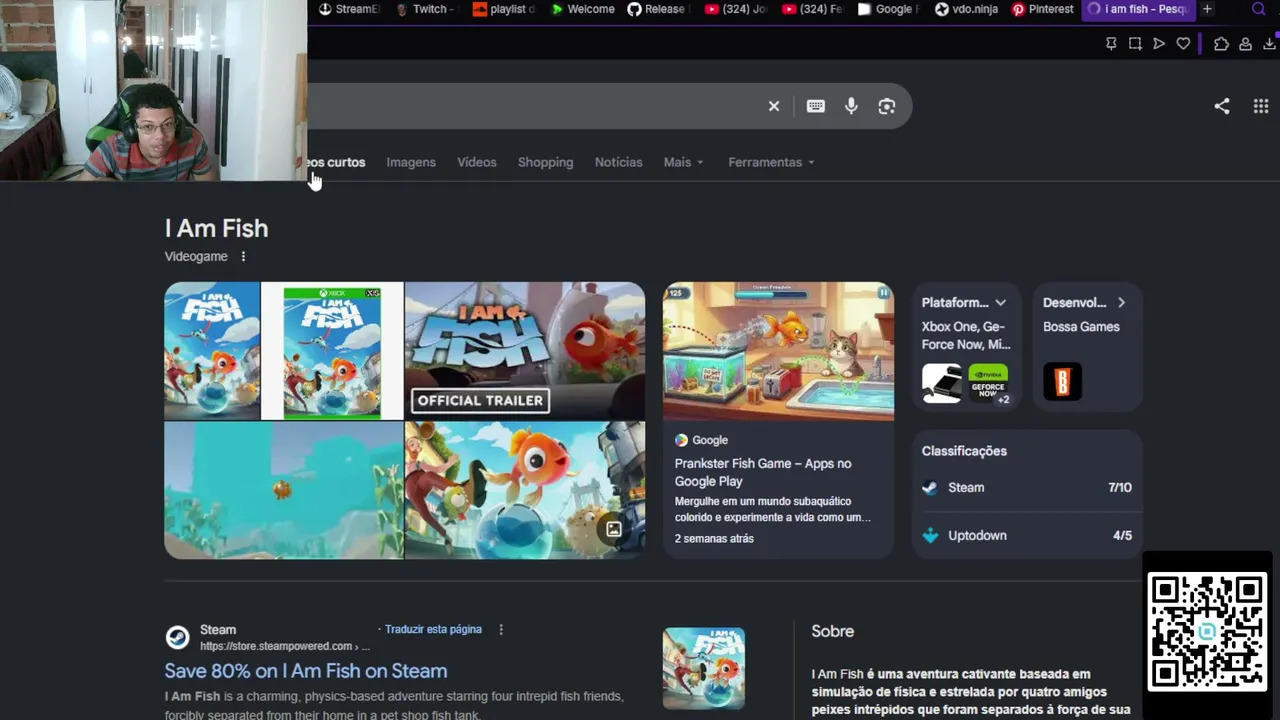Open a new browser tab
The image size is (1280, 720).
click(1207, 9)
